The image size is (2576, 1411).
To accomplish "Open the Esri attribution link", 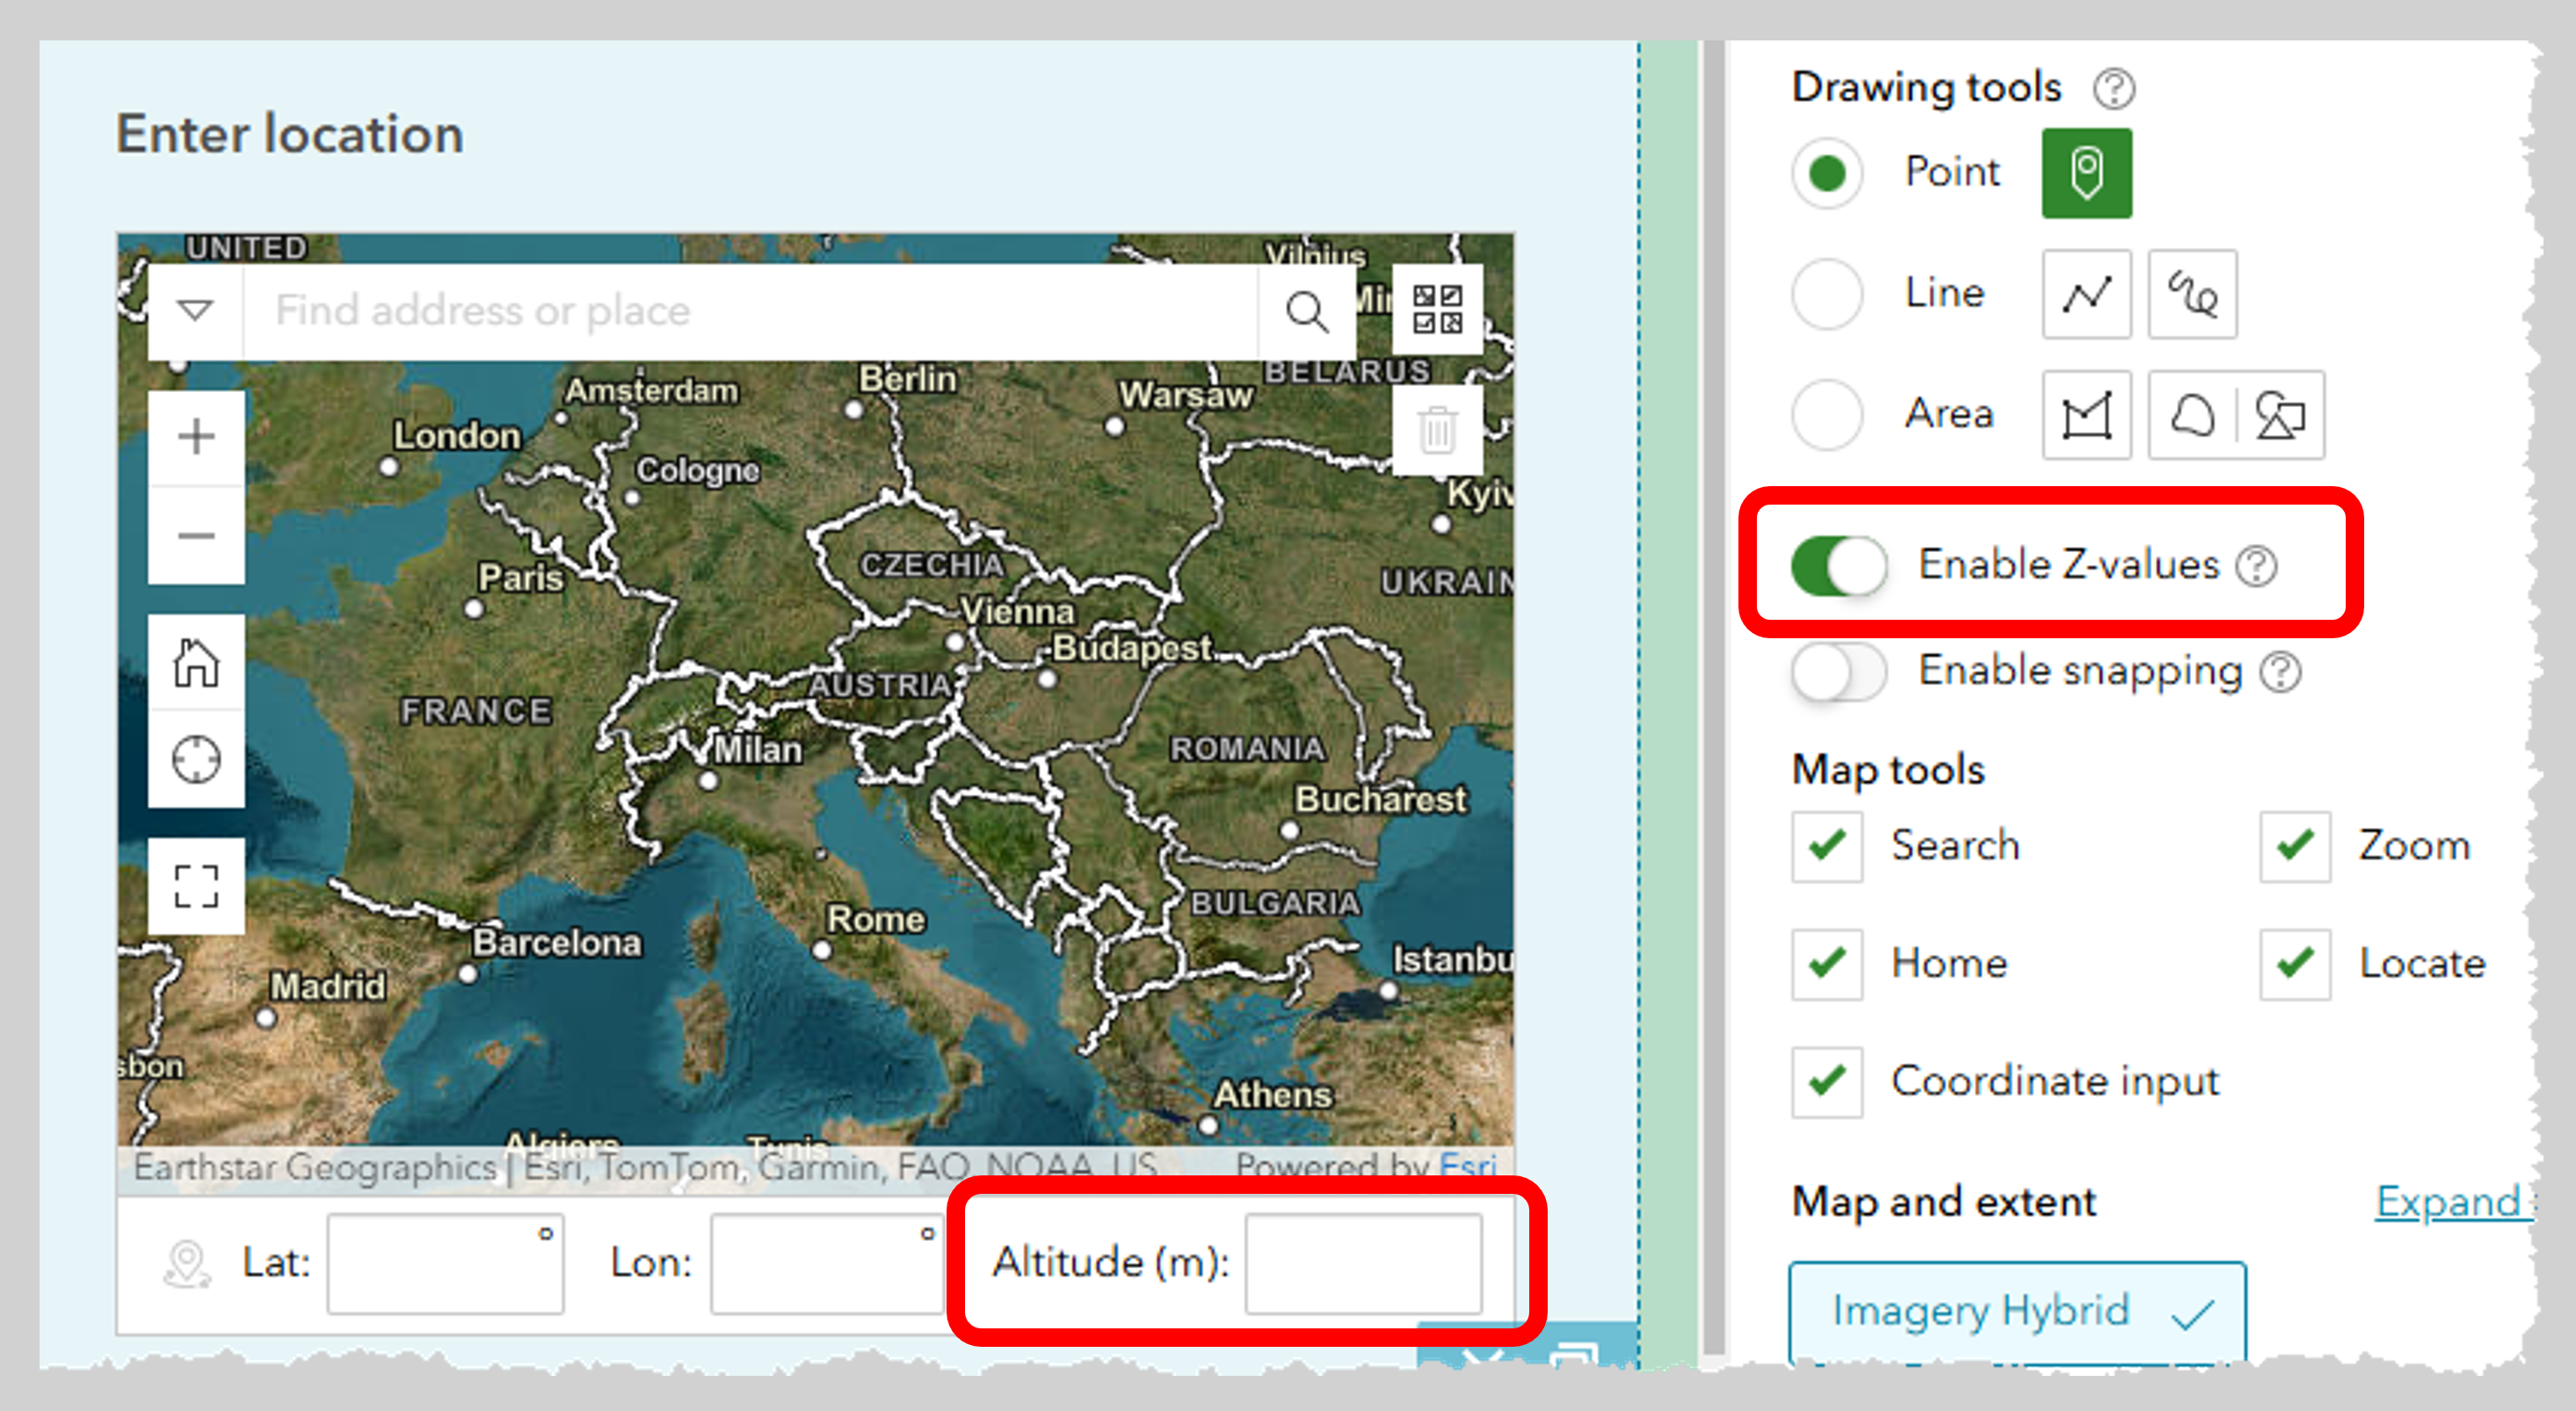I will point(1466,1165).
